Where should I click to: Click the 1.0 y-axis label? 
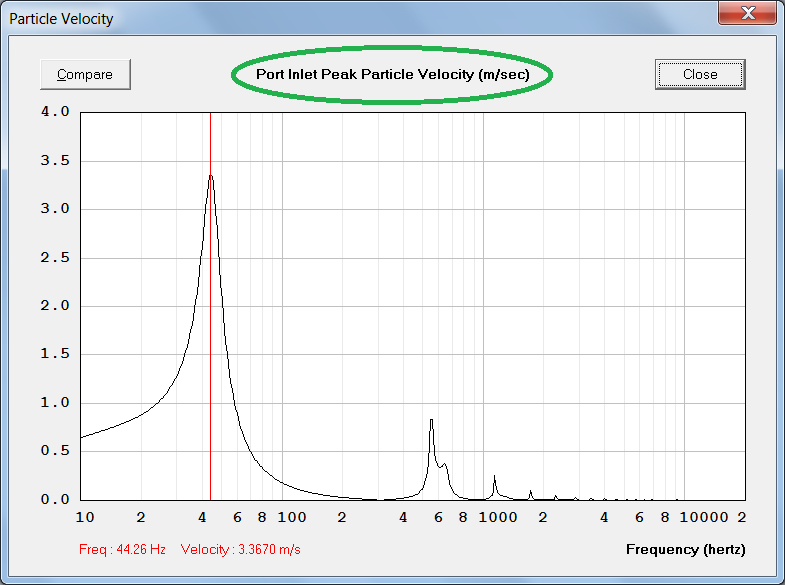[x=55, y=403]
